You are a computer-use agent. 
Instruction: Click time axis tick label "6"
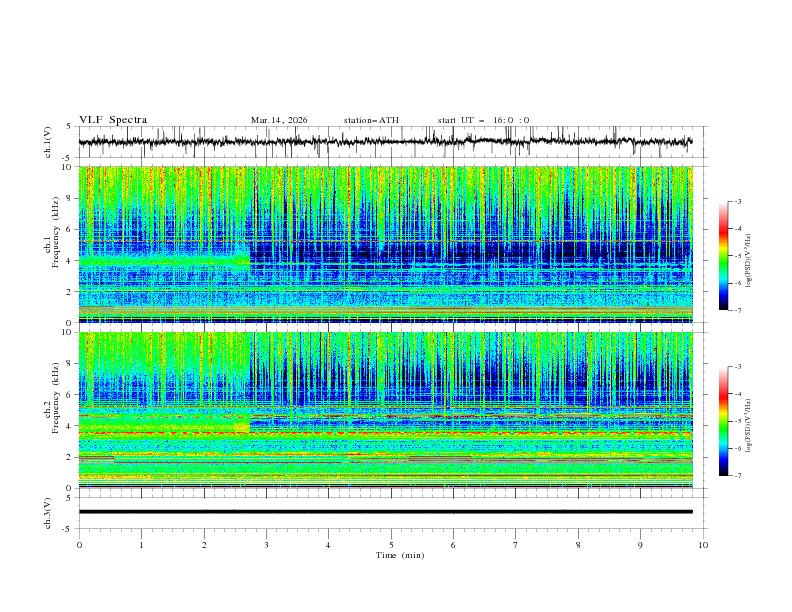coord(453,545)
